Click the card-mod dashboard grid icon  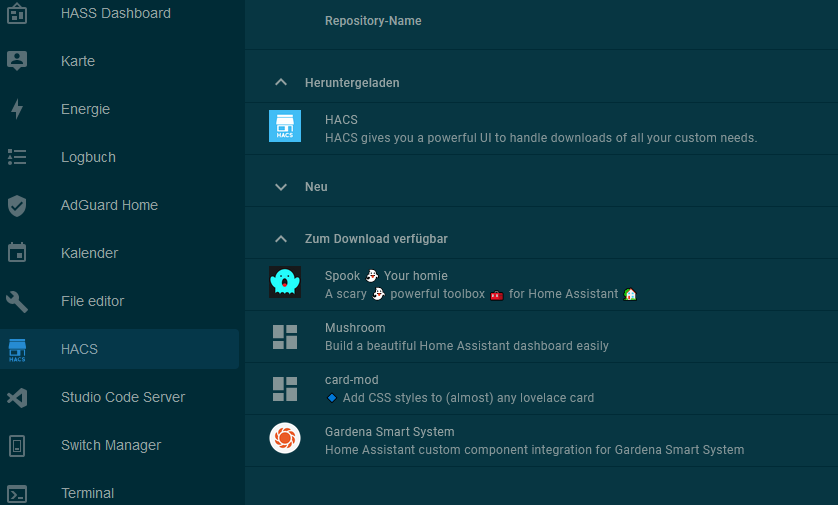(285, 389)
